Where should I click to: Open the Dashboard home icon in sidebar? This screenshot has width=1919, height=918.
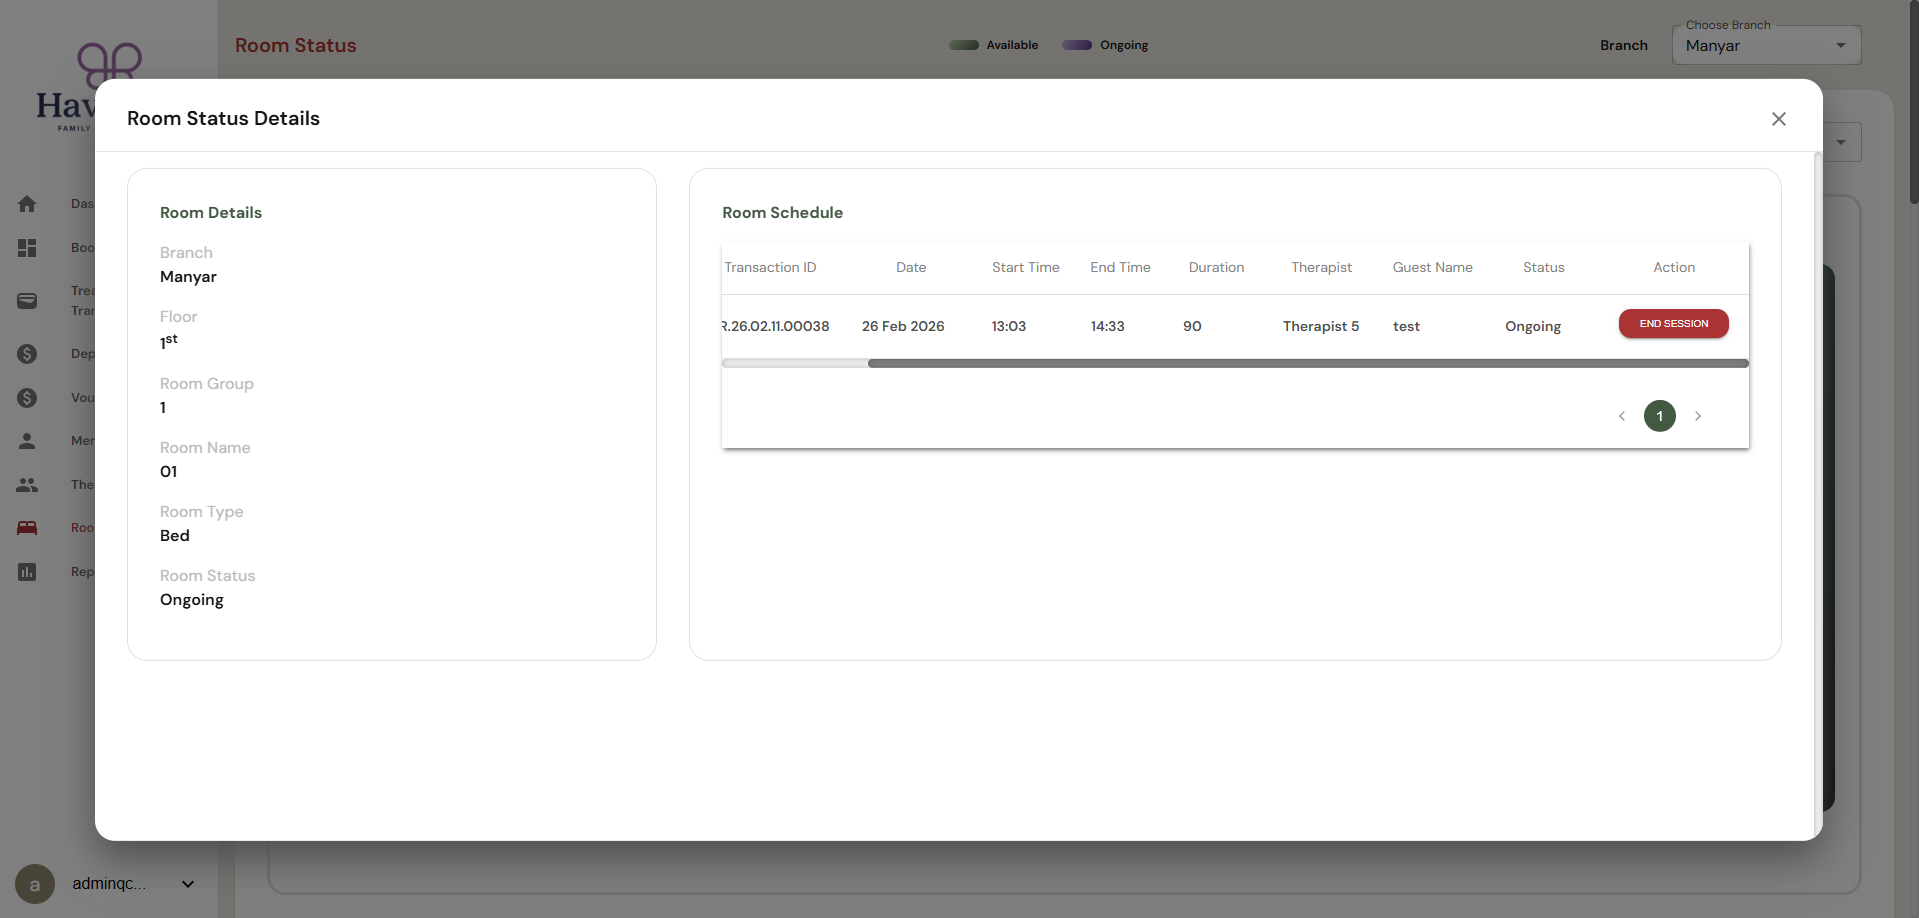coord(27,204)
